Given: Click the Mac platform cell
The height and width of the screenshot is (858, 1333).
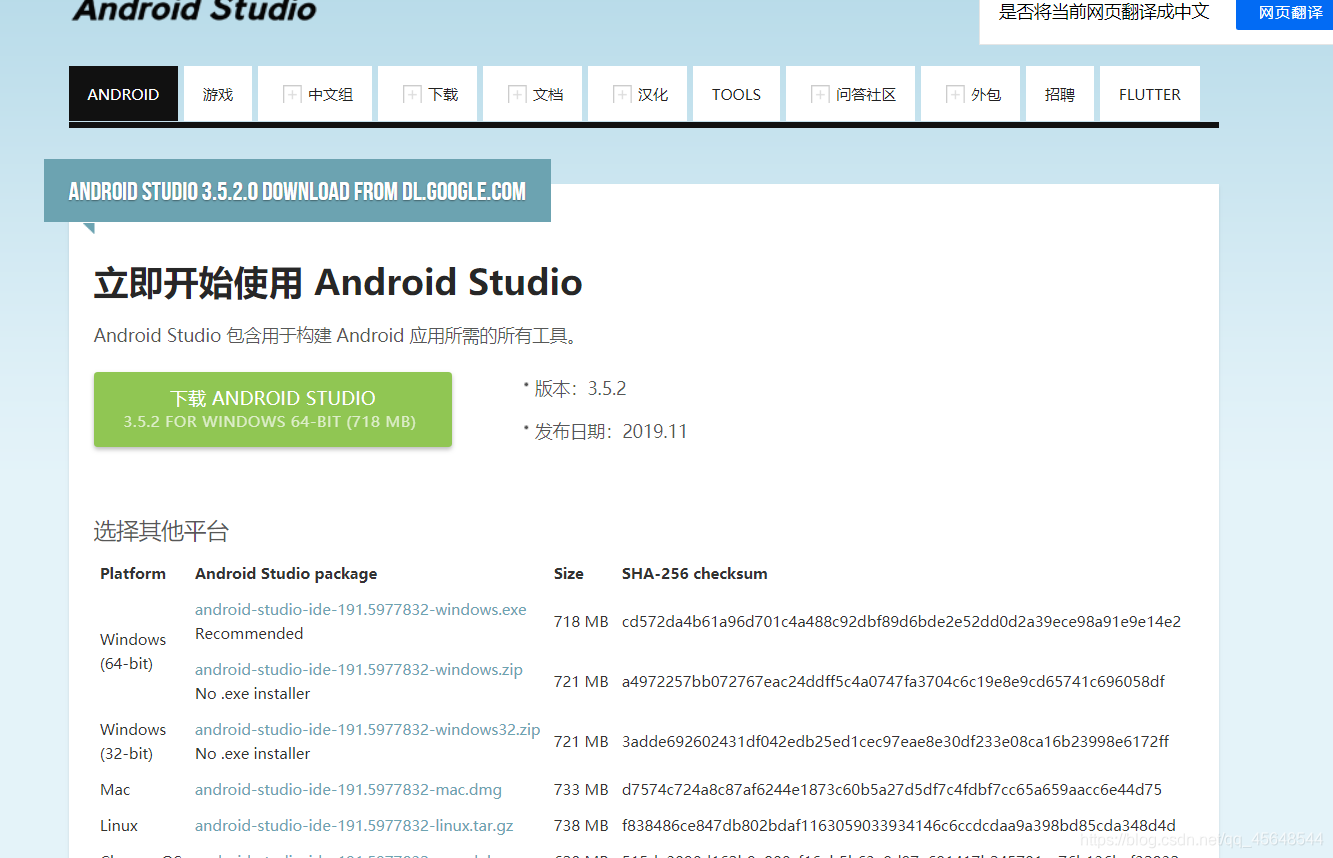Looking at the screenshot, I should pos(115,790).
